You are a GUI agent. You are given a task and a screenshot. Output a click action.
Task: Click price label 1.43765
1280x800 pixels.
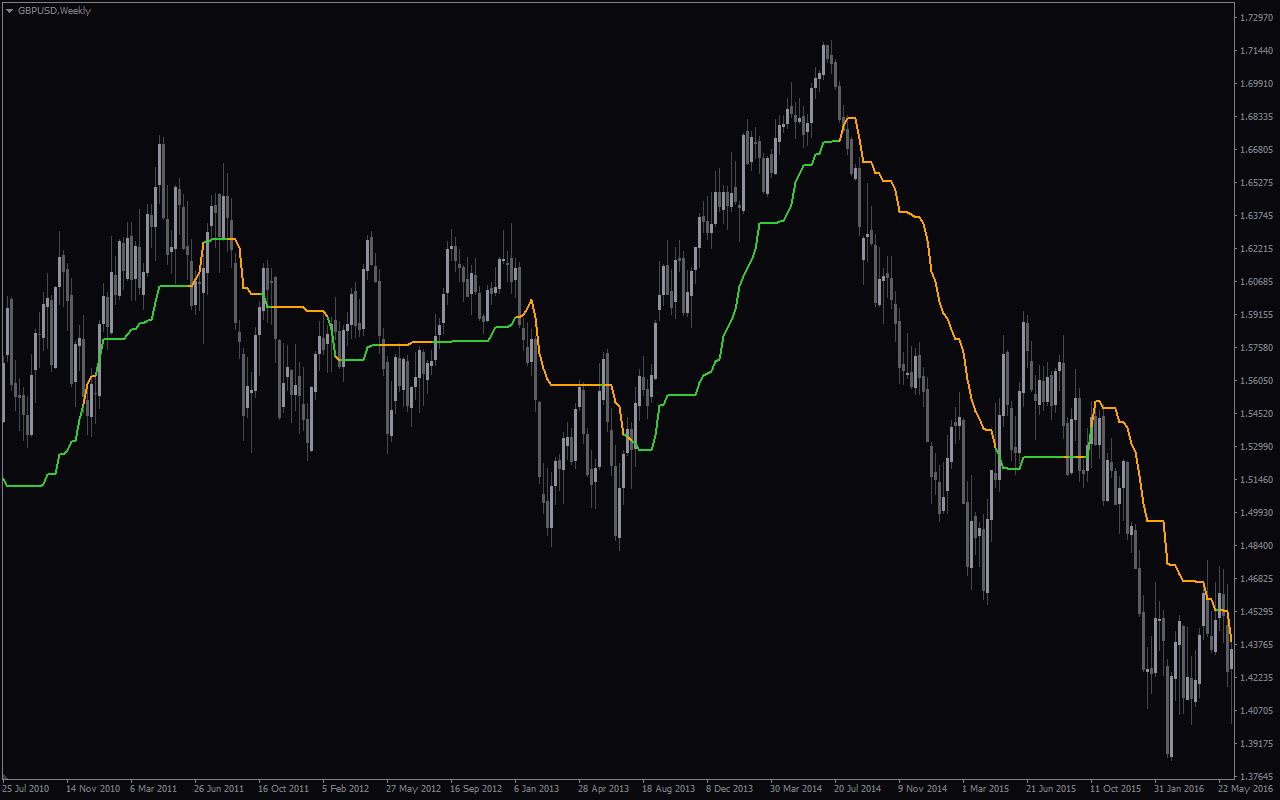pyautogui.click(x=1256, y=645)
